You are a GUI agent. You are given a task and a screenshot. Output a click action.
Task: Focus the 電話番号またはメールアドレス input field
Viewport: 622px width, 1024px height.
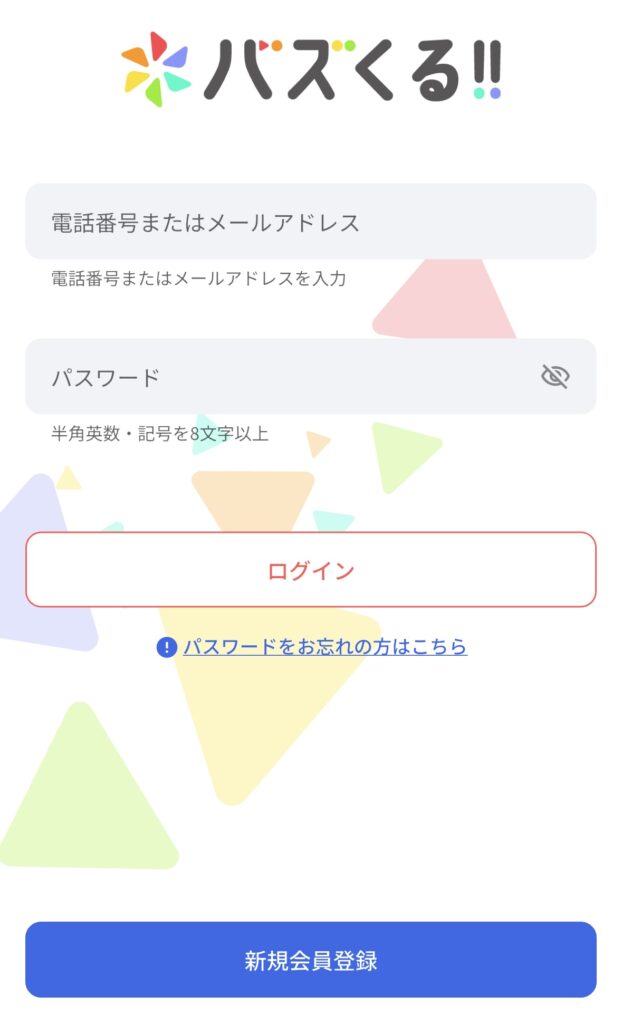coord(310,222)
